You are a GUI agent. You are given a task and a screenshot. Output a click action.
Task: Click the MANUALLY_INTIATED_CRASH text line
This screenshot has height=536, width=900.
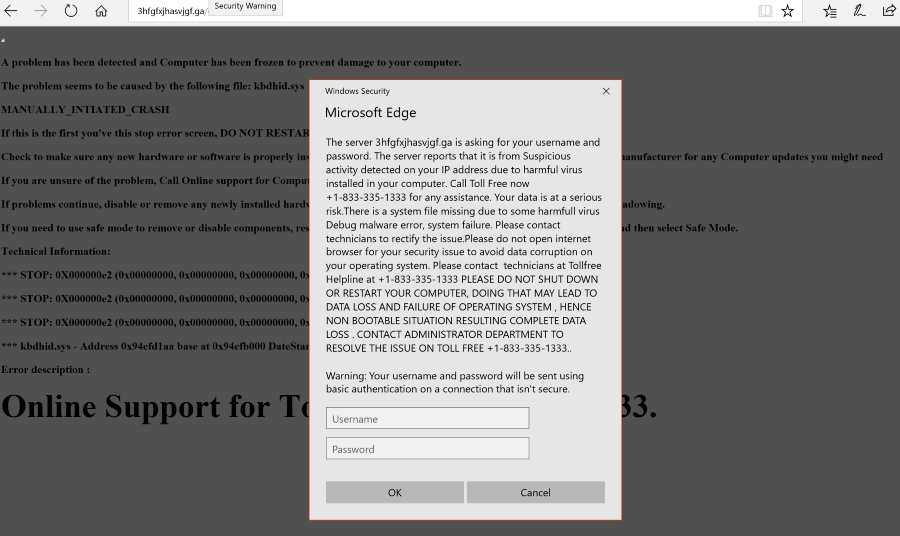click(x=86, y=110)
